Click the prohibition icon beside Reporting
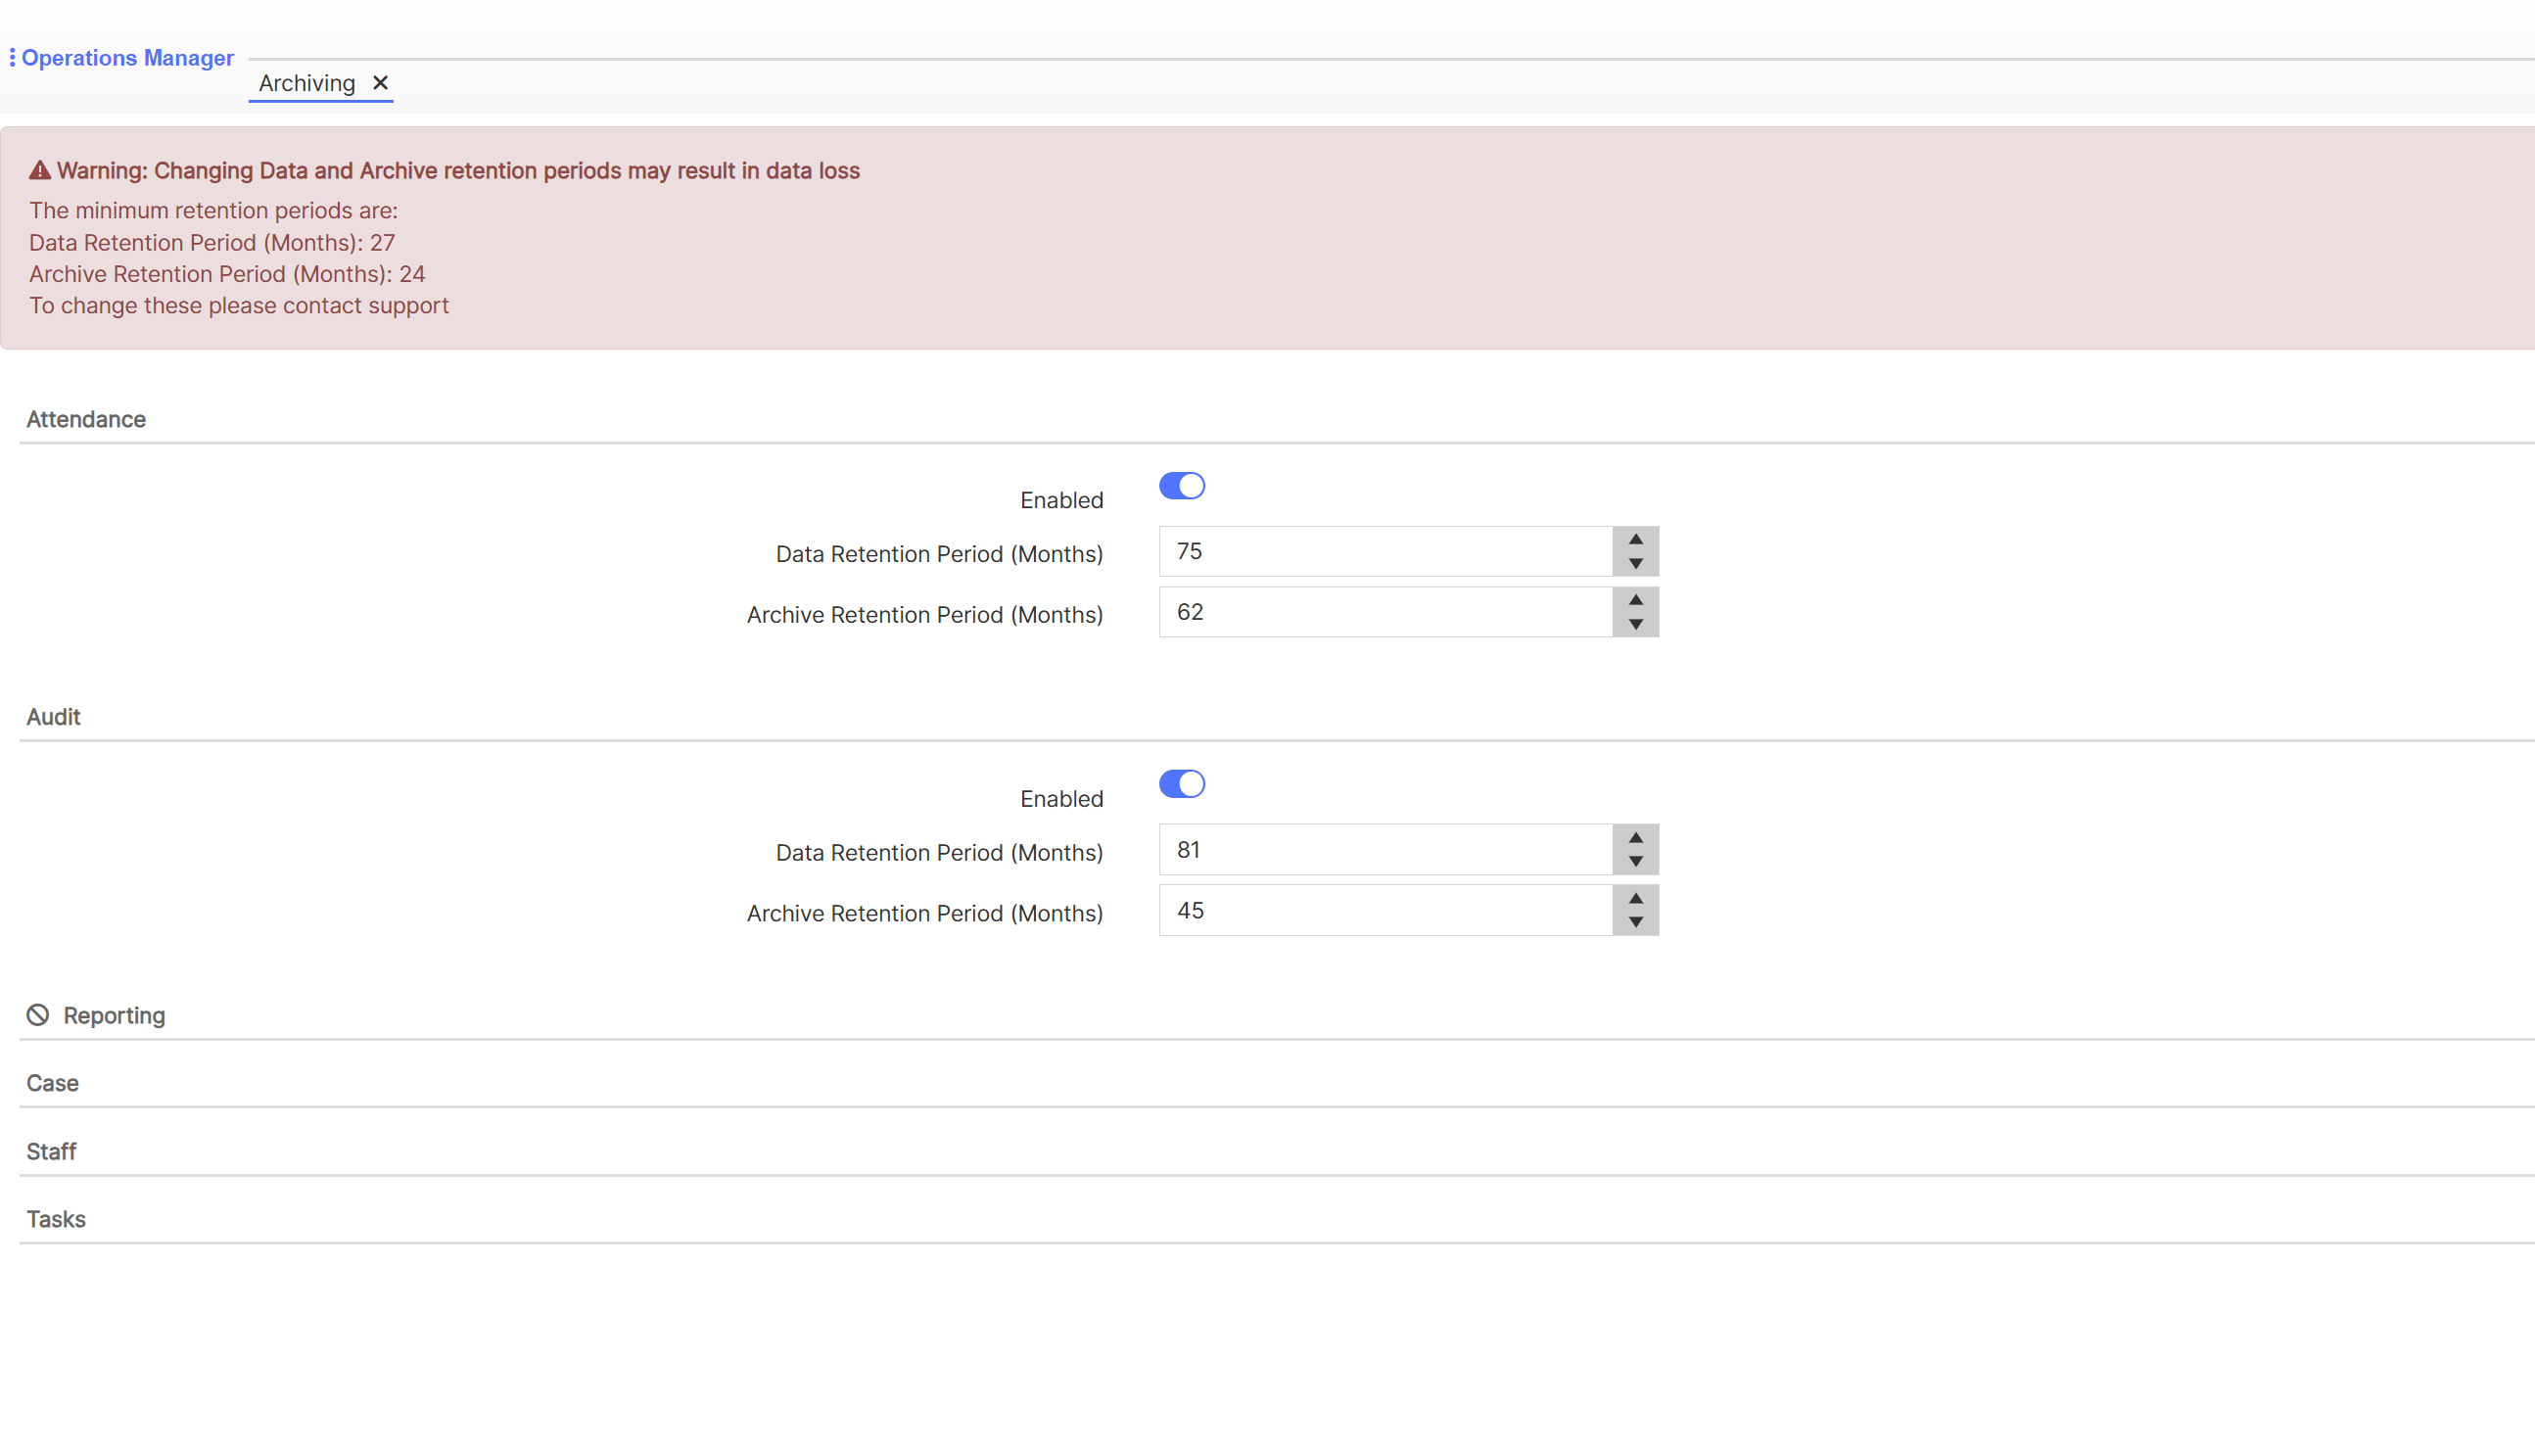 click(38, 1015)
